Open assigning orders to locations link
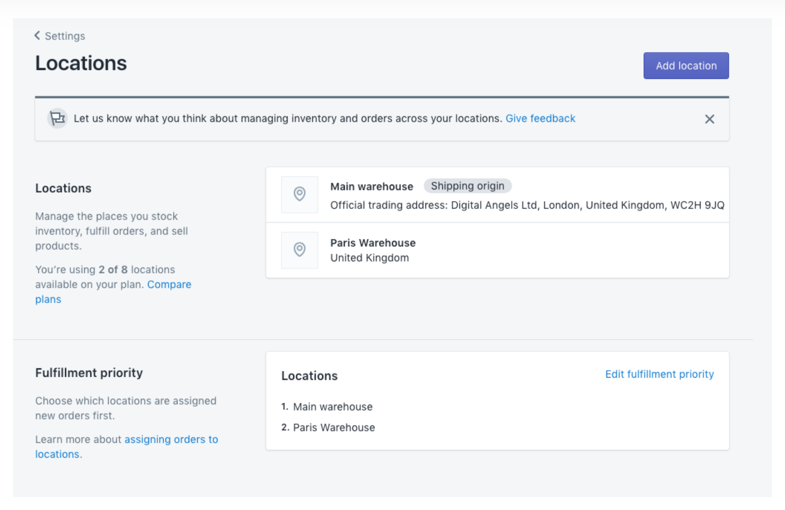The height and width of the screenshot is (510, 785). (170, 440)
